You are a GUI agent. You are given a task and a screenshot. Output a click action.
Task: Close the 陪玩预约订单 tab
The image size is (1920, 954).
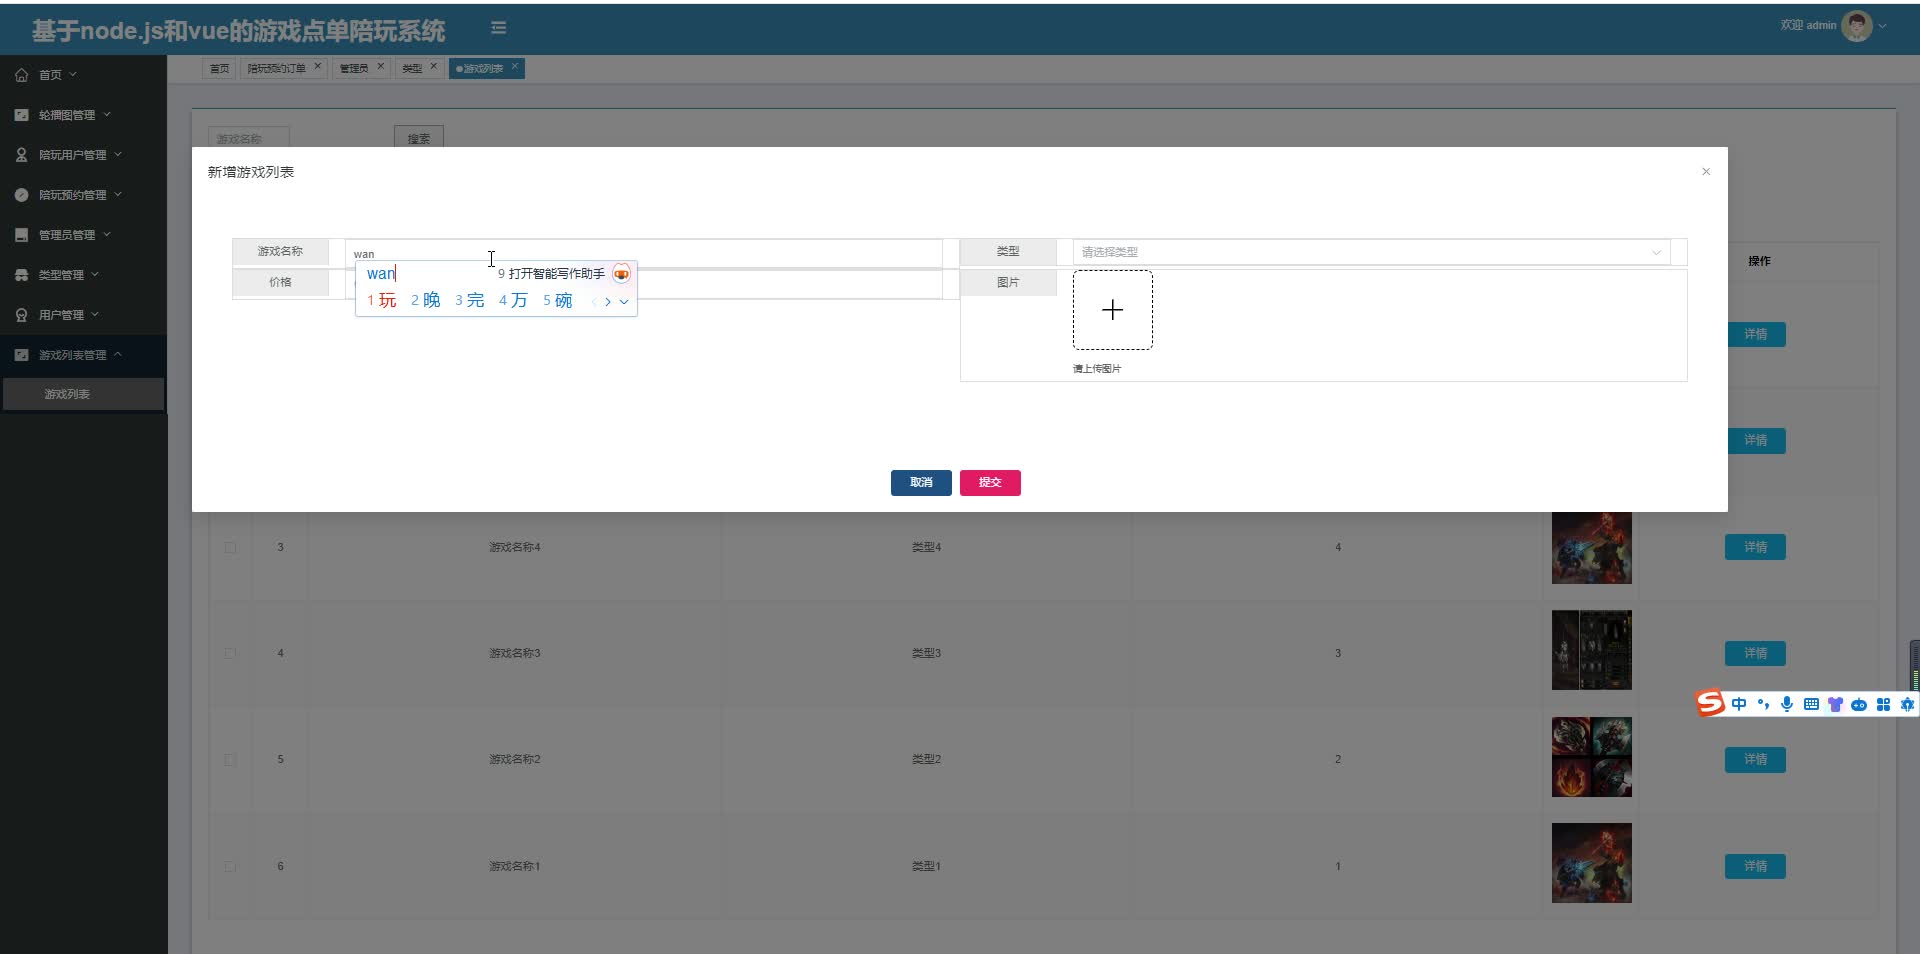(318, 66)
